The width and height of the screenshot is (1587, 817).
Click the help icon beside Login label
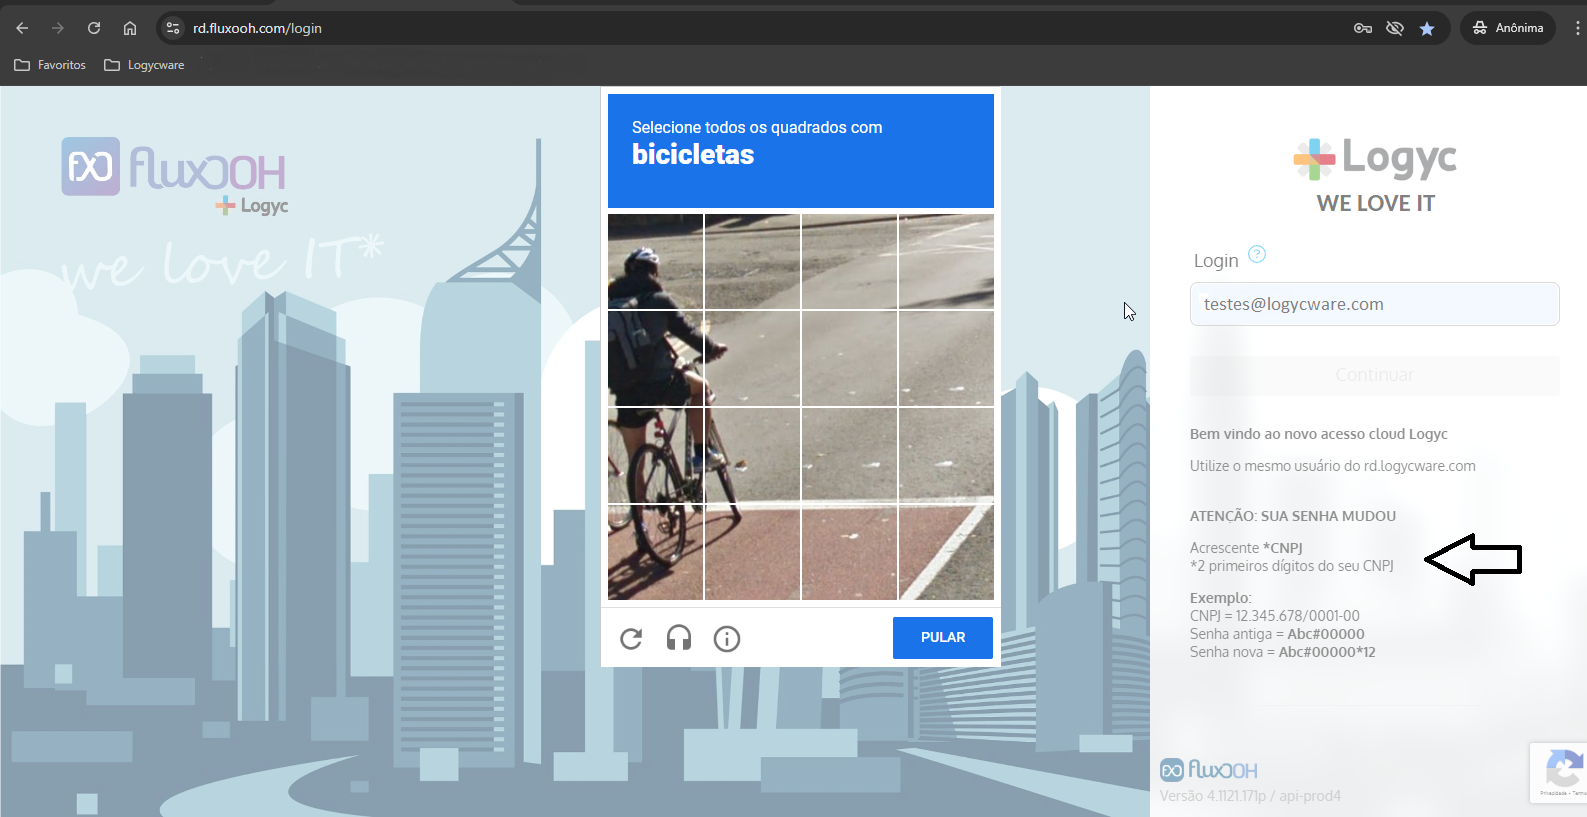(x=1257, y=254)
